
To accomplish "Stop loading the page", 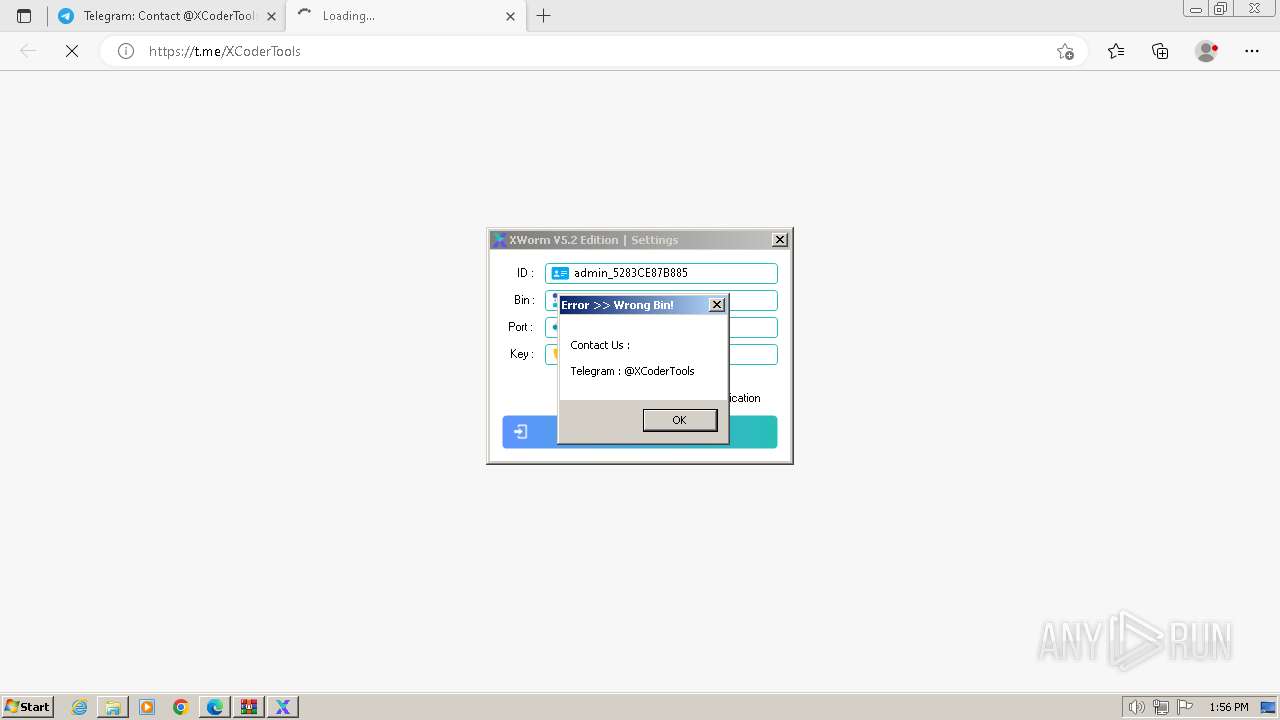I will (72, 51).
